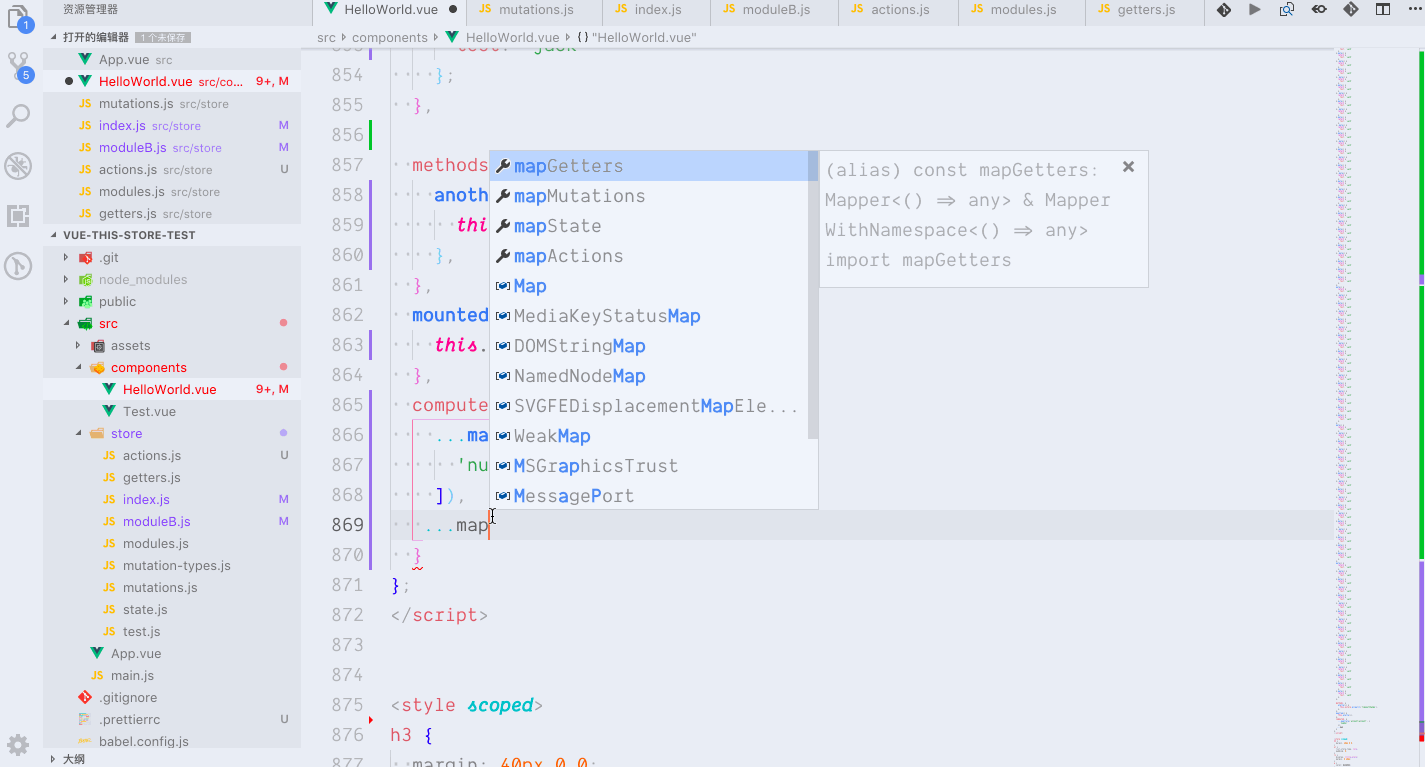The height and width of the screenshot is (767, 1425).
Task: Collapse the VUE-THIS-STORE-TEST project section
Action: point(54,235)
